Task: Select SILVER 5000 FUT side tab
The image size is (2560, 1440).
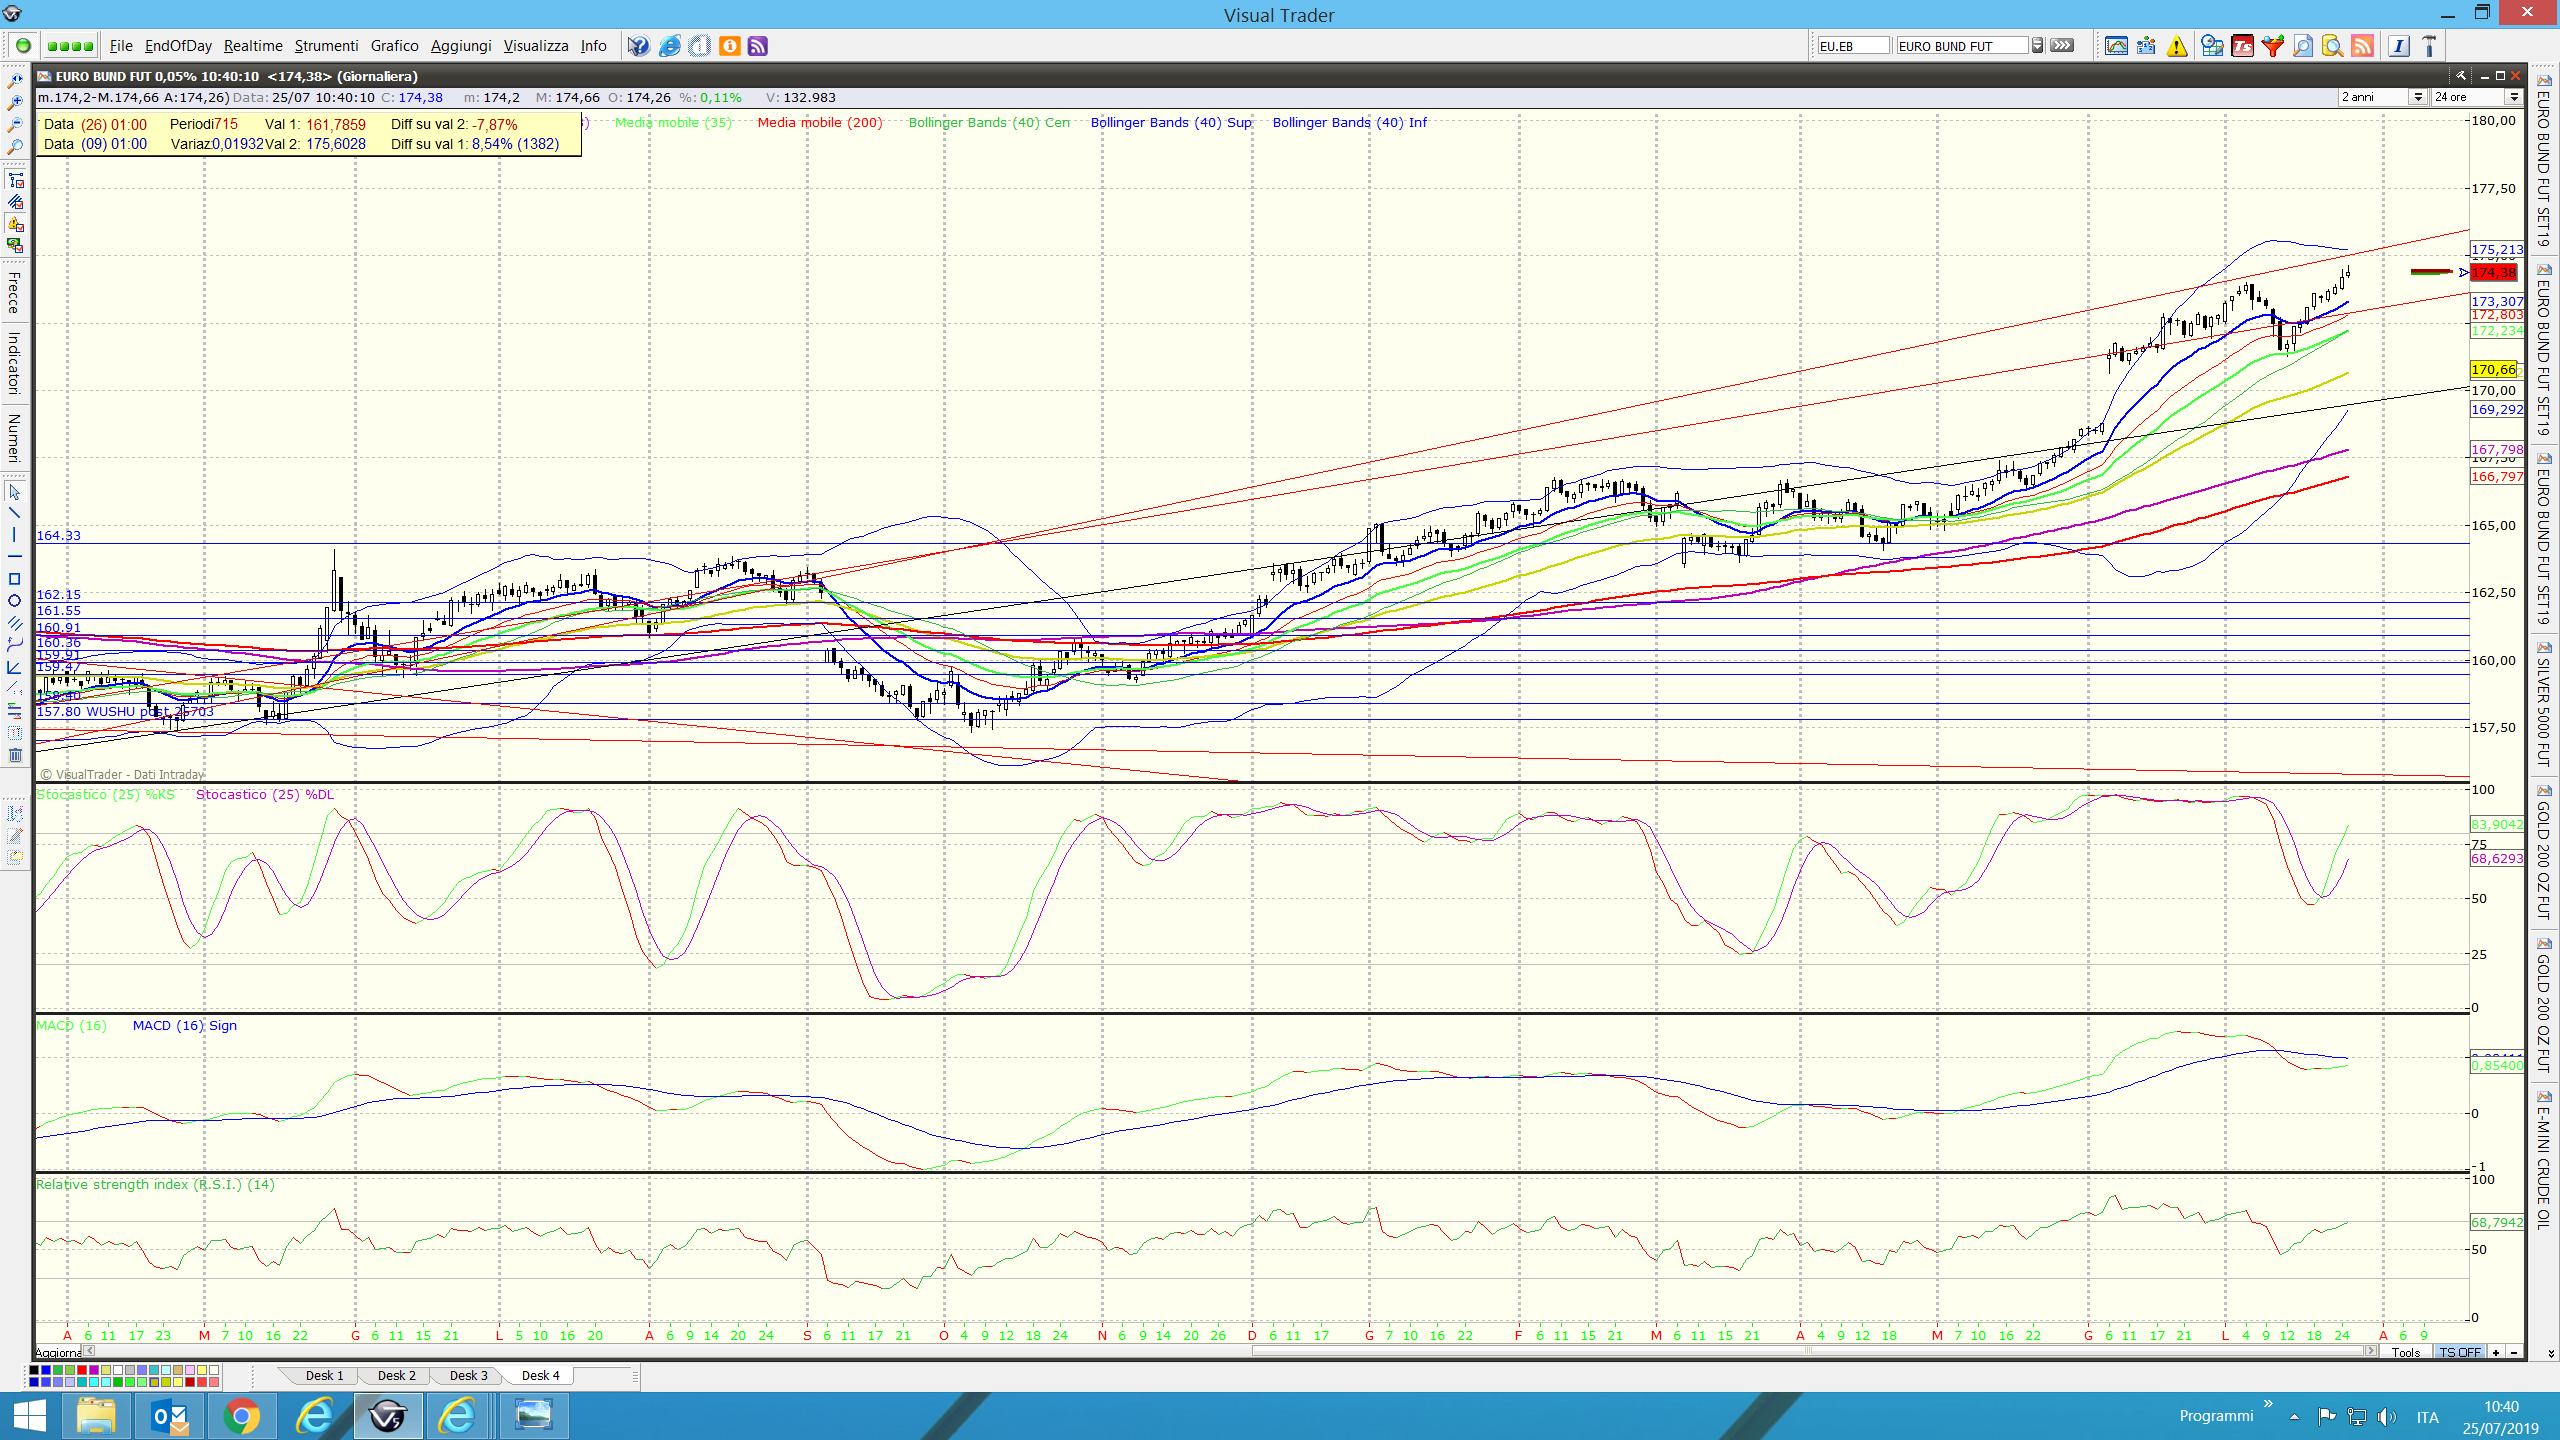Action: tap(2544, 704)
